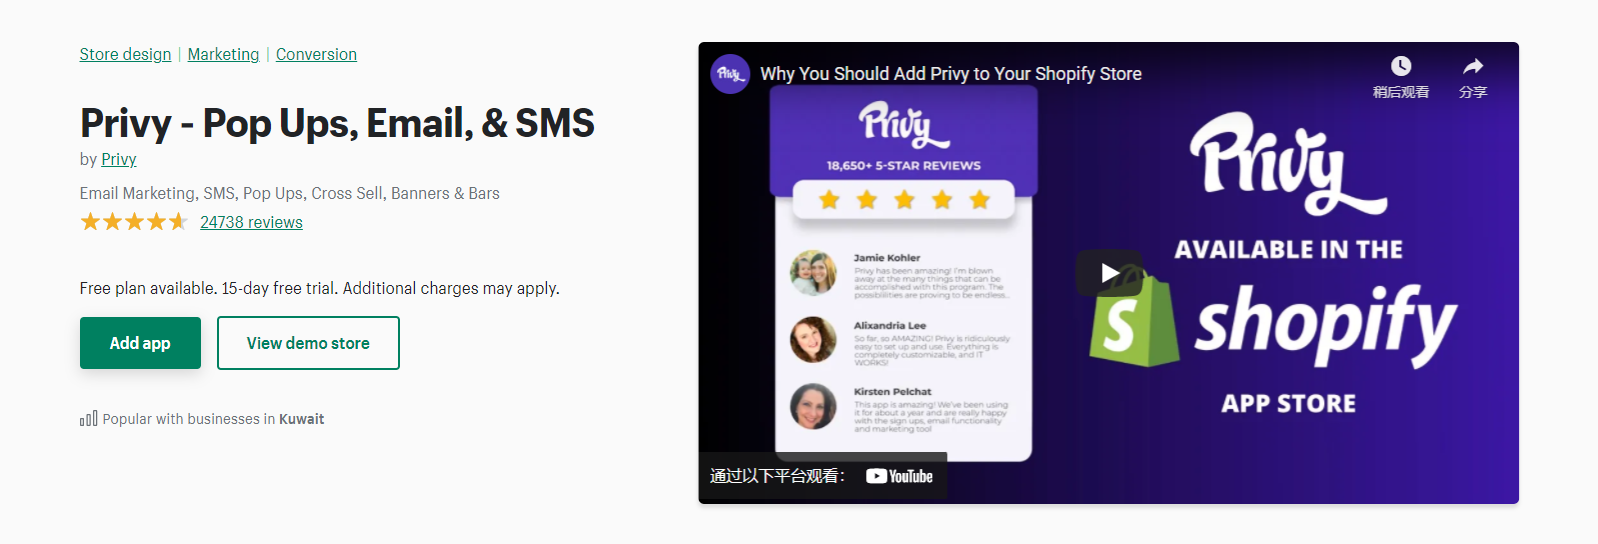Open the Store design category link

(125, 54)
